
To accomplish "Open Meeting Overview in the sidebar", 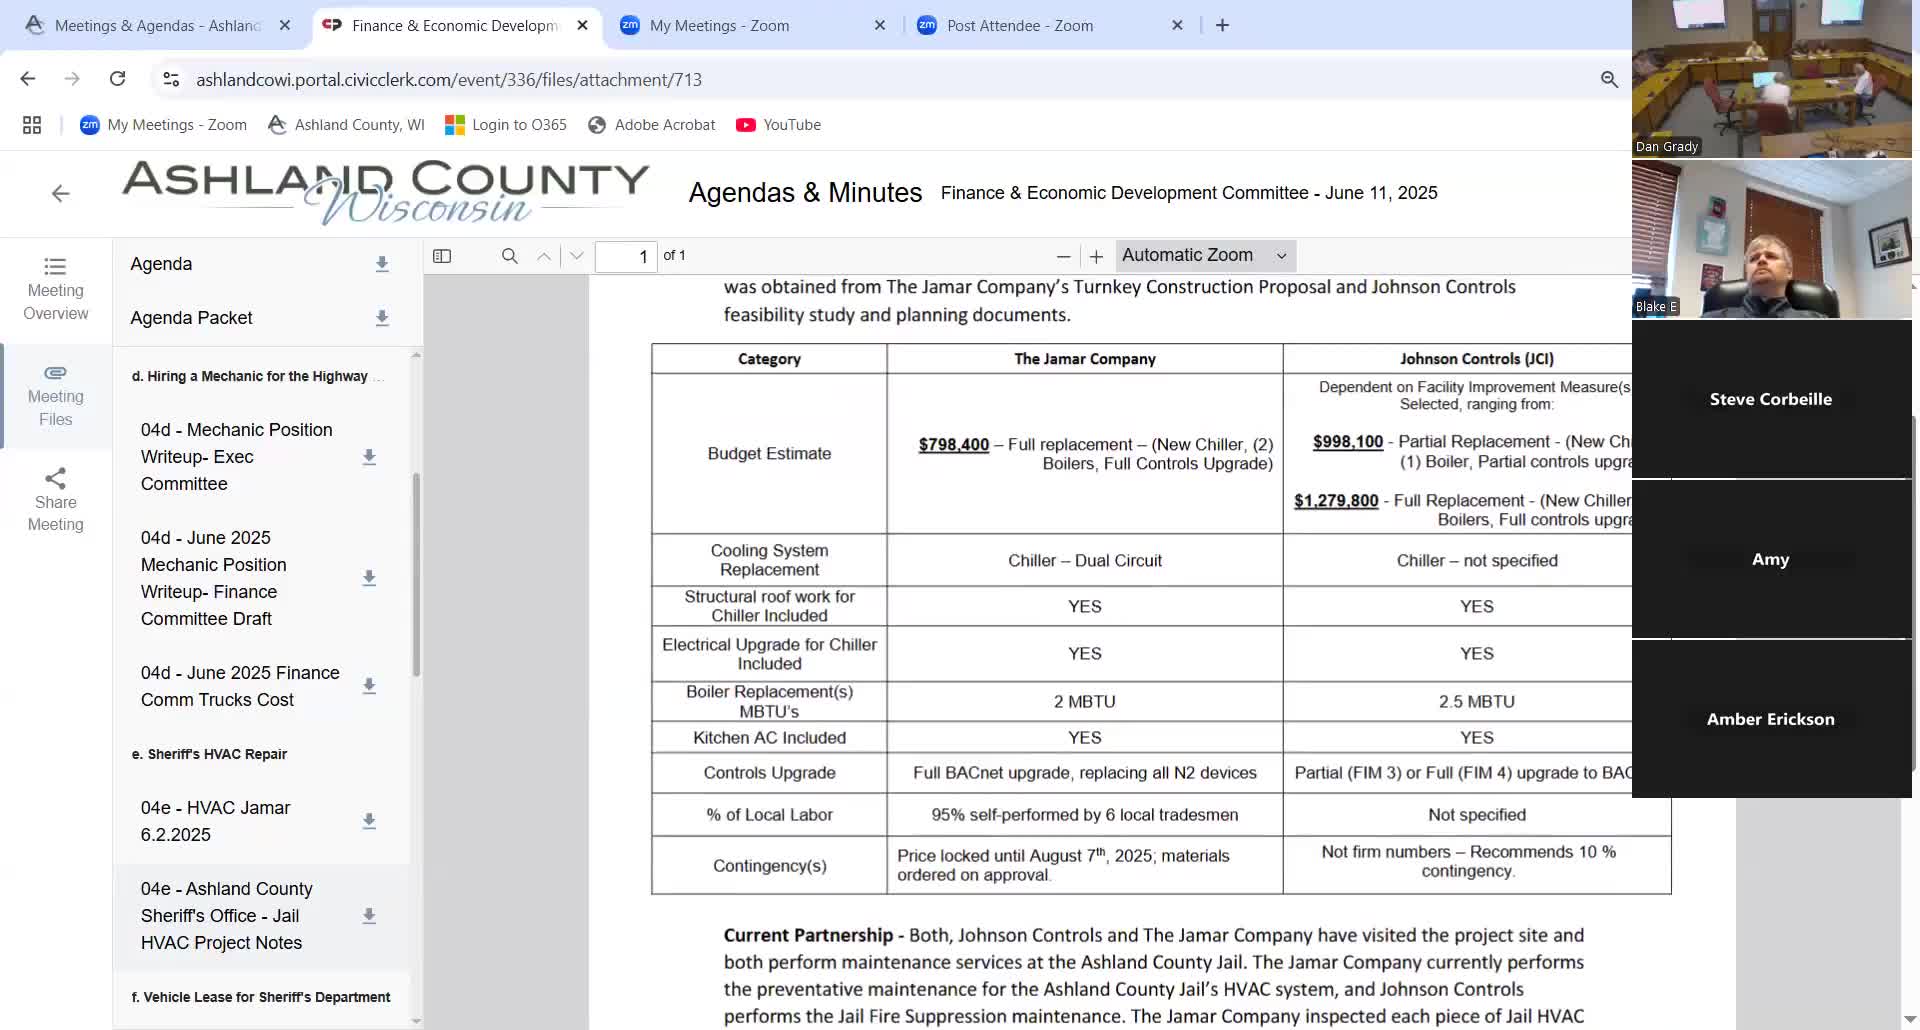I will pos(56,289).
